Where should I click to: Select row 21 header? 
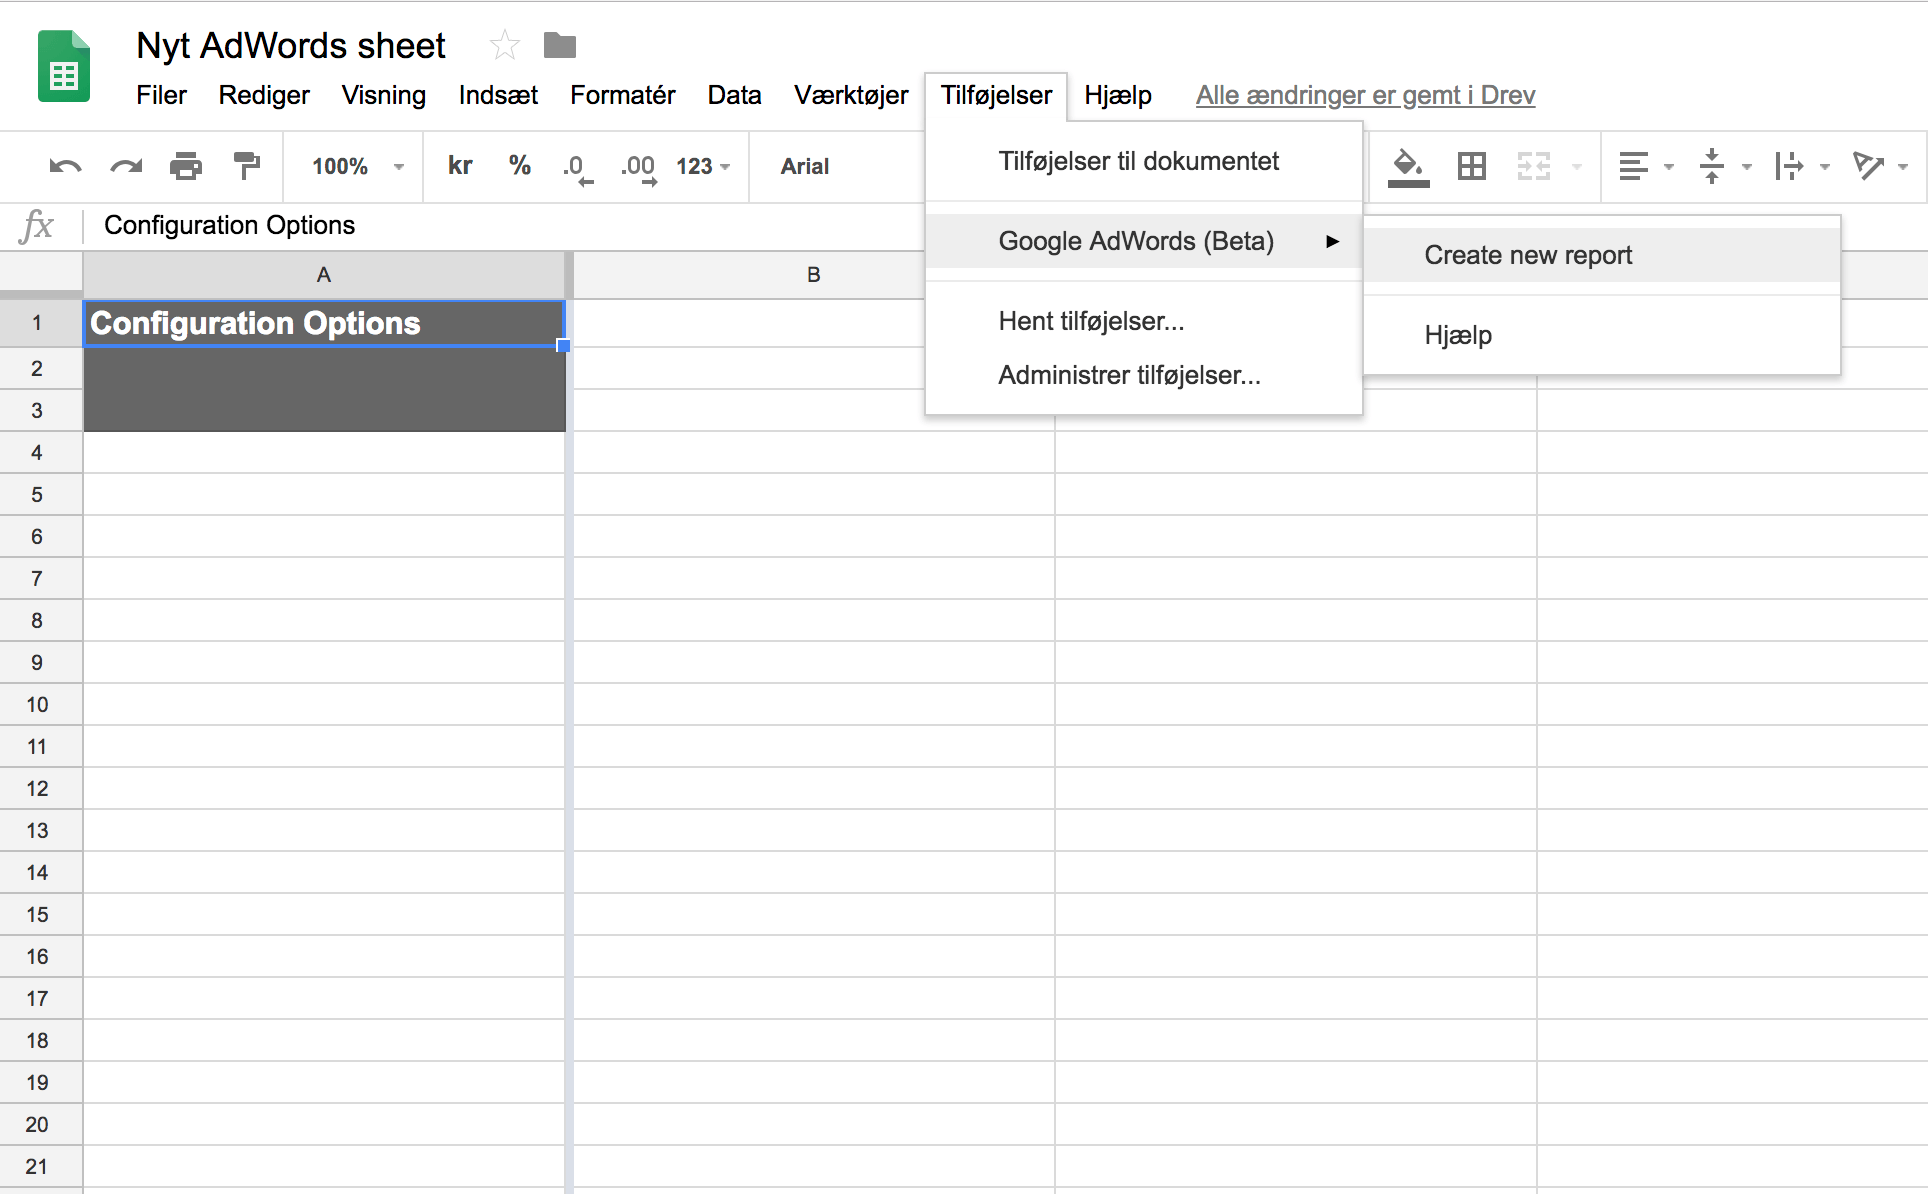41,1166
